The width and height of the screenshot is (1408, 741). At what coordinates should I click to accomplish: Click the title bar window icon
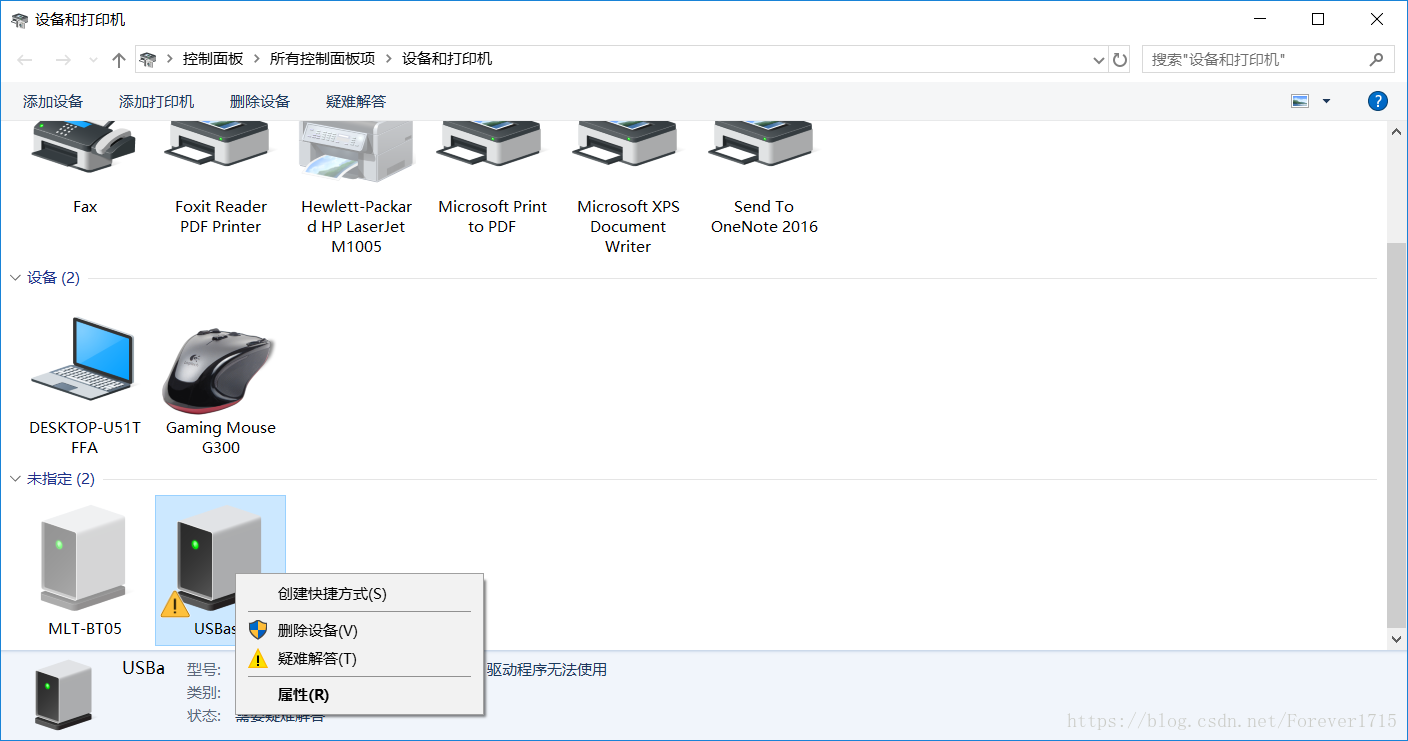(20, 20)
